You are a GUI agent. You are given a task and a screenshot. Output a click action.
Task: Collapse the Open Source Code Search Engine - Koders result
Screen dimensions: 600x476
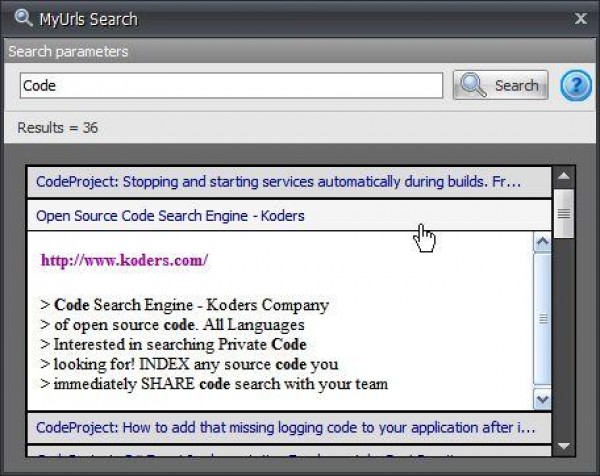289,215
